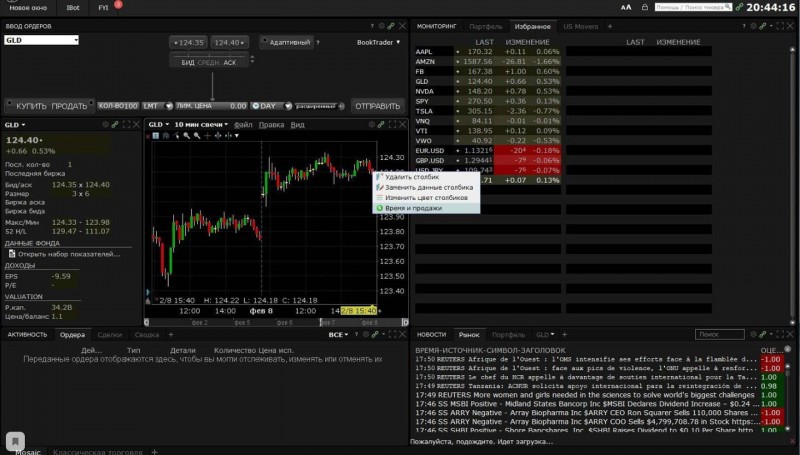Click Открыть набор показателей link
This screenshot has width=800, height=455.
tap(69, 254)
